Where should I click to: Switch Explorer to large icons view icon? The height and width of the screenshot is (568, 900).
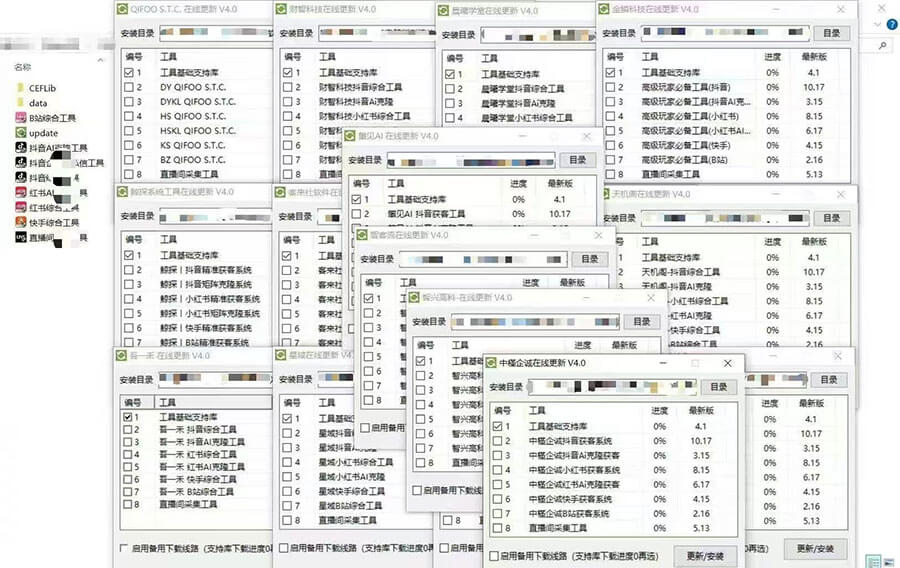(x=890, y=562)
